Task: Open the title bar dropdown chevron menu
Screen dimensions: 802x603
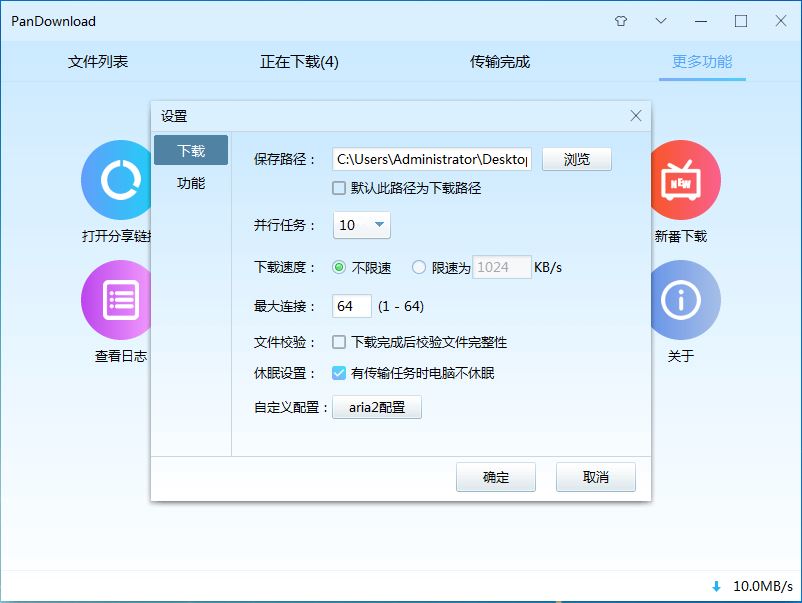Action: coord(661,21)
